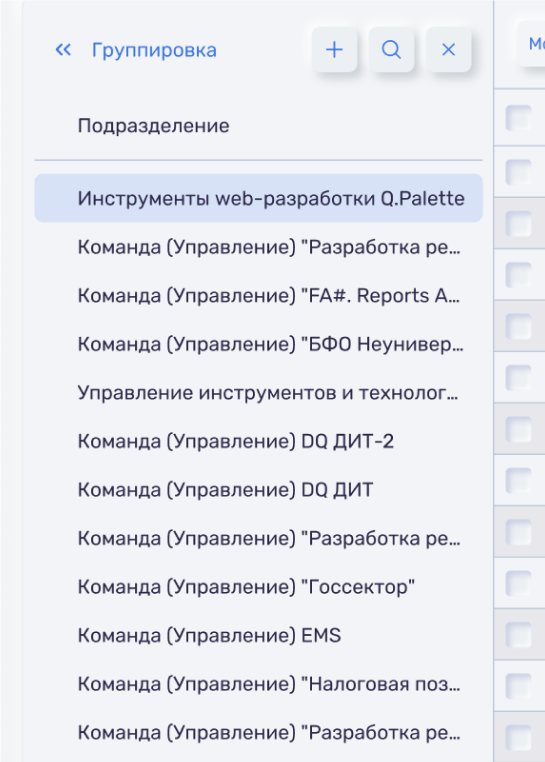Select Команда (Управление) "FA#. Reports A..." item
545x762 pixels.
click(x=259, y=295)
